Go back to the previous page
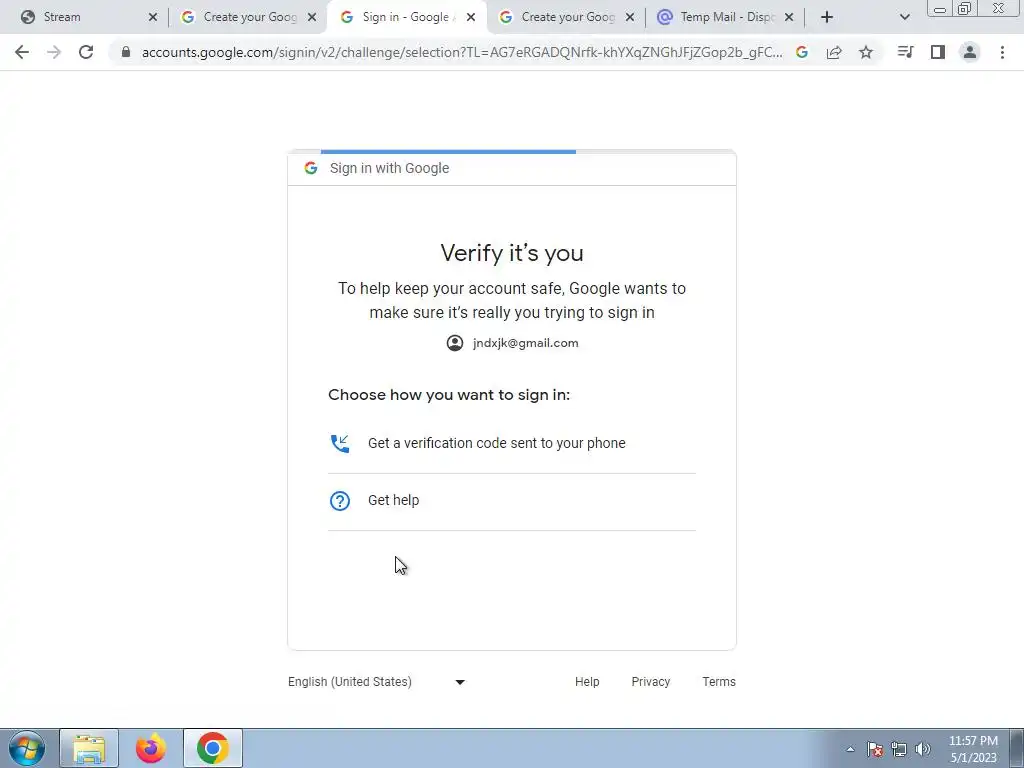 [x=22, y=52]
